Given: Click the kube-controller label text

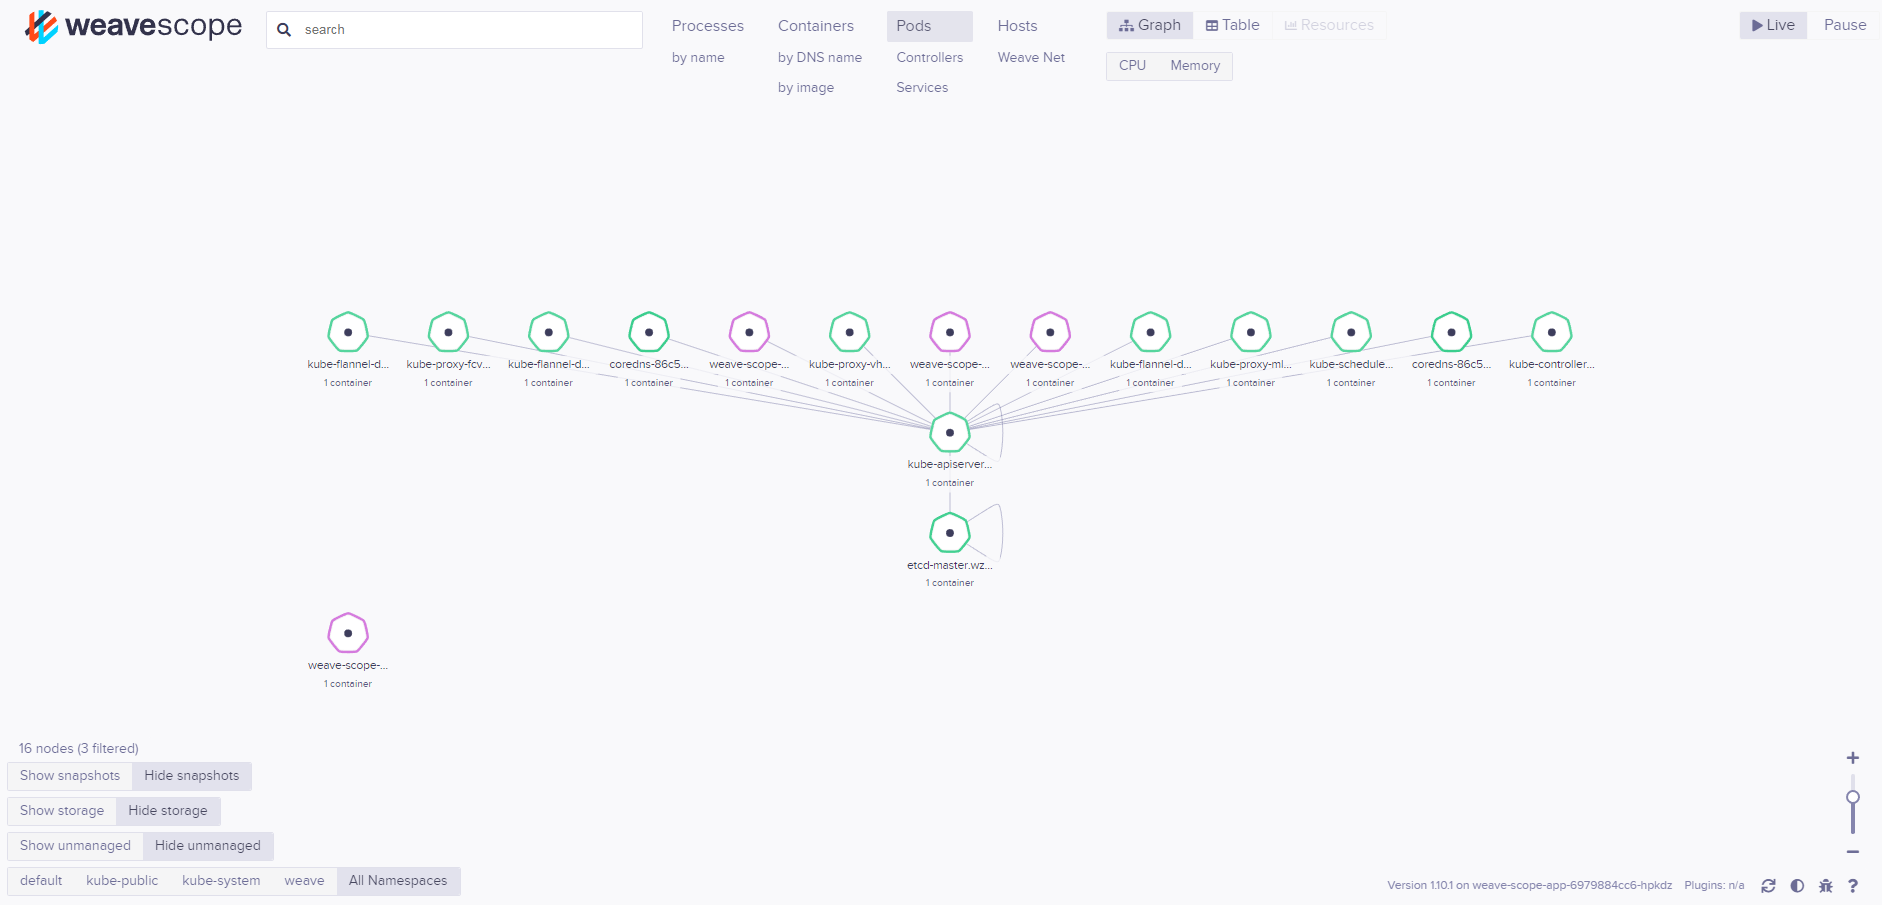Looking at the screenshot, I should pyautogui.click(x=1552, y=365).
